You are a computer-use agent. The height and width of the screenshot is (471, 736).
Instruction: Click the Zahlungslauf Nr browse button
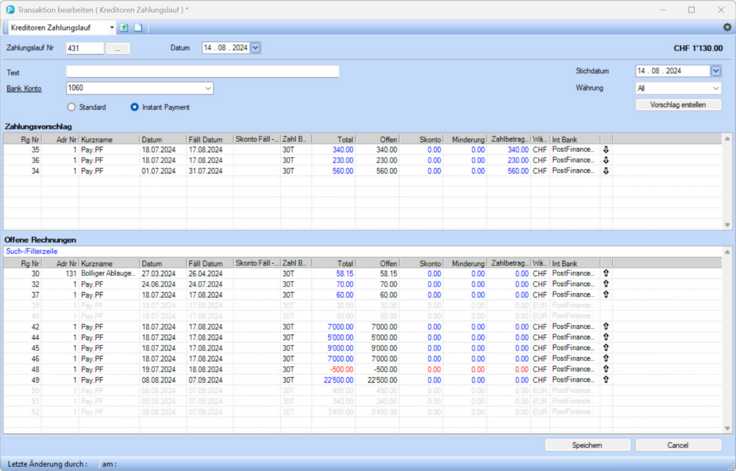[x=119, y=48]
